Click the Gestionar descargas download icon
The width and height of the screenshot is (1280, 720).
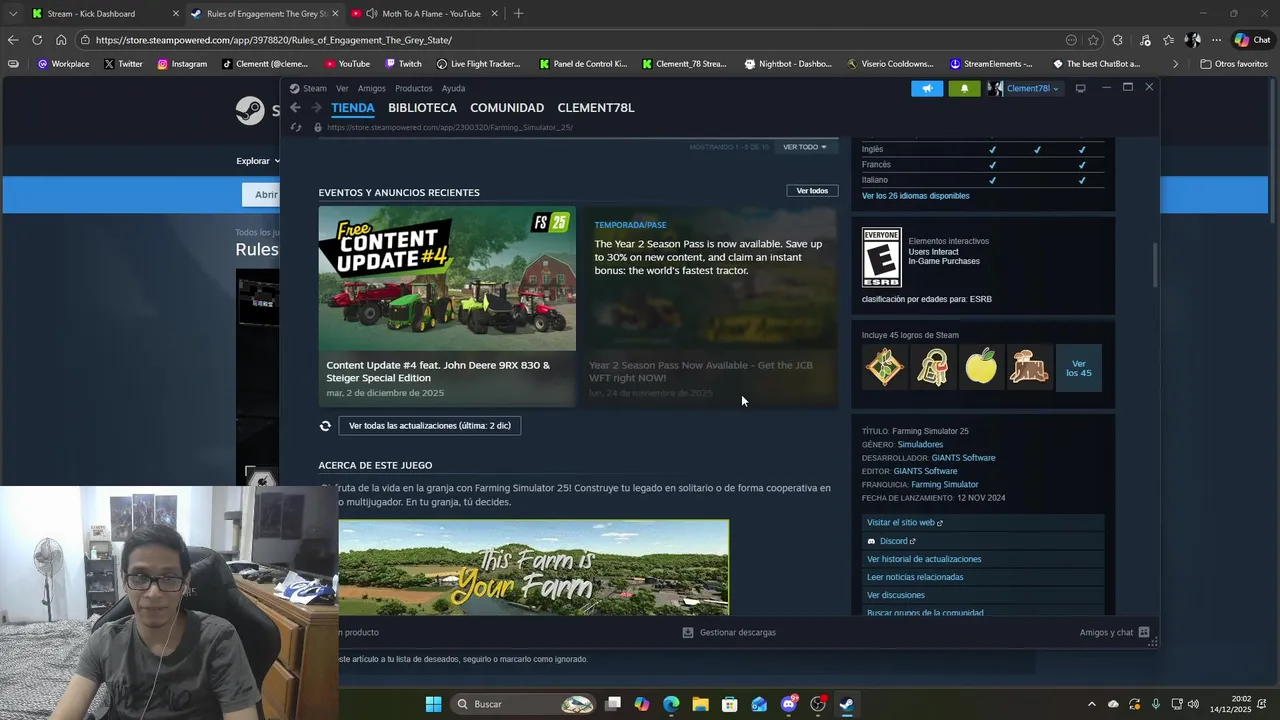(688, 632)
